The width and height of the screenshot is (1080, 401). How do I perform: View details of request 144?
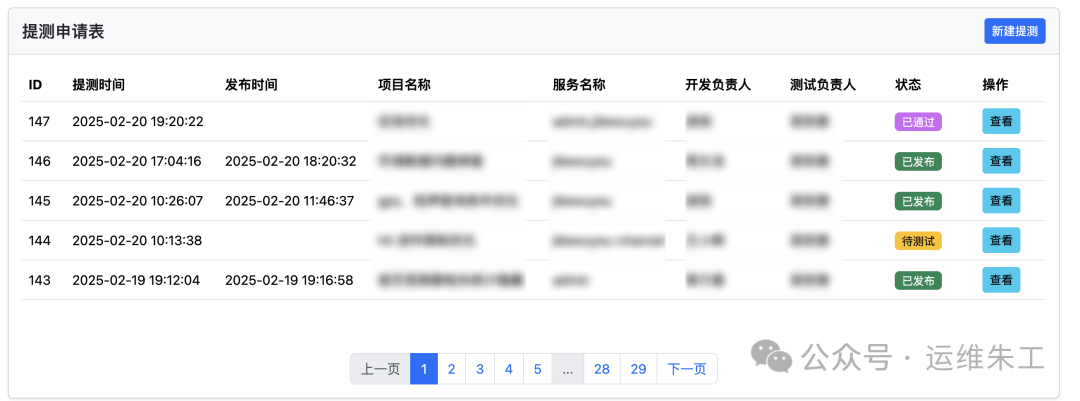(x=1000, y=240)
